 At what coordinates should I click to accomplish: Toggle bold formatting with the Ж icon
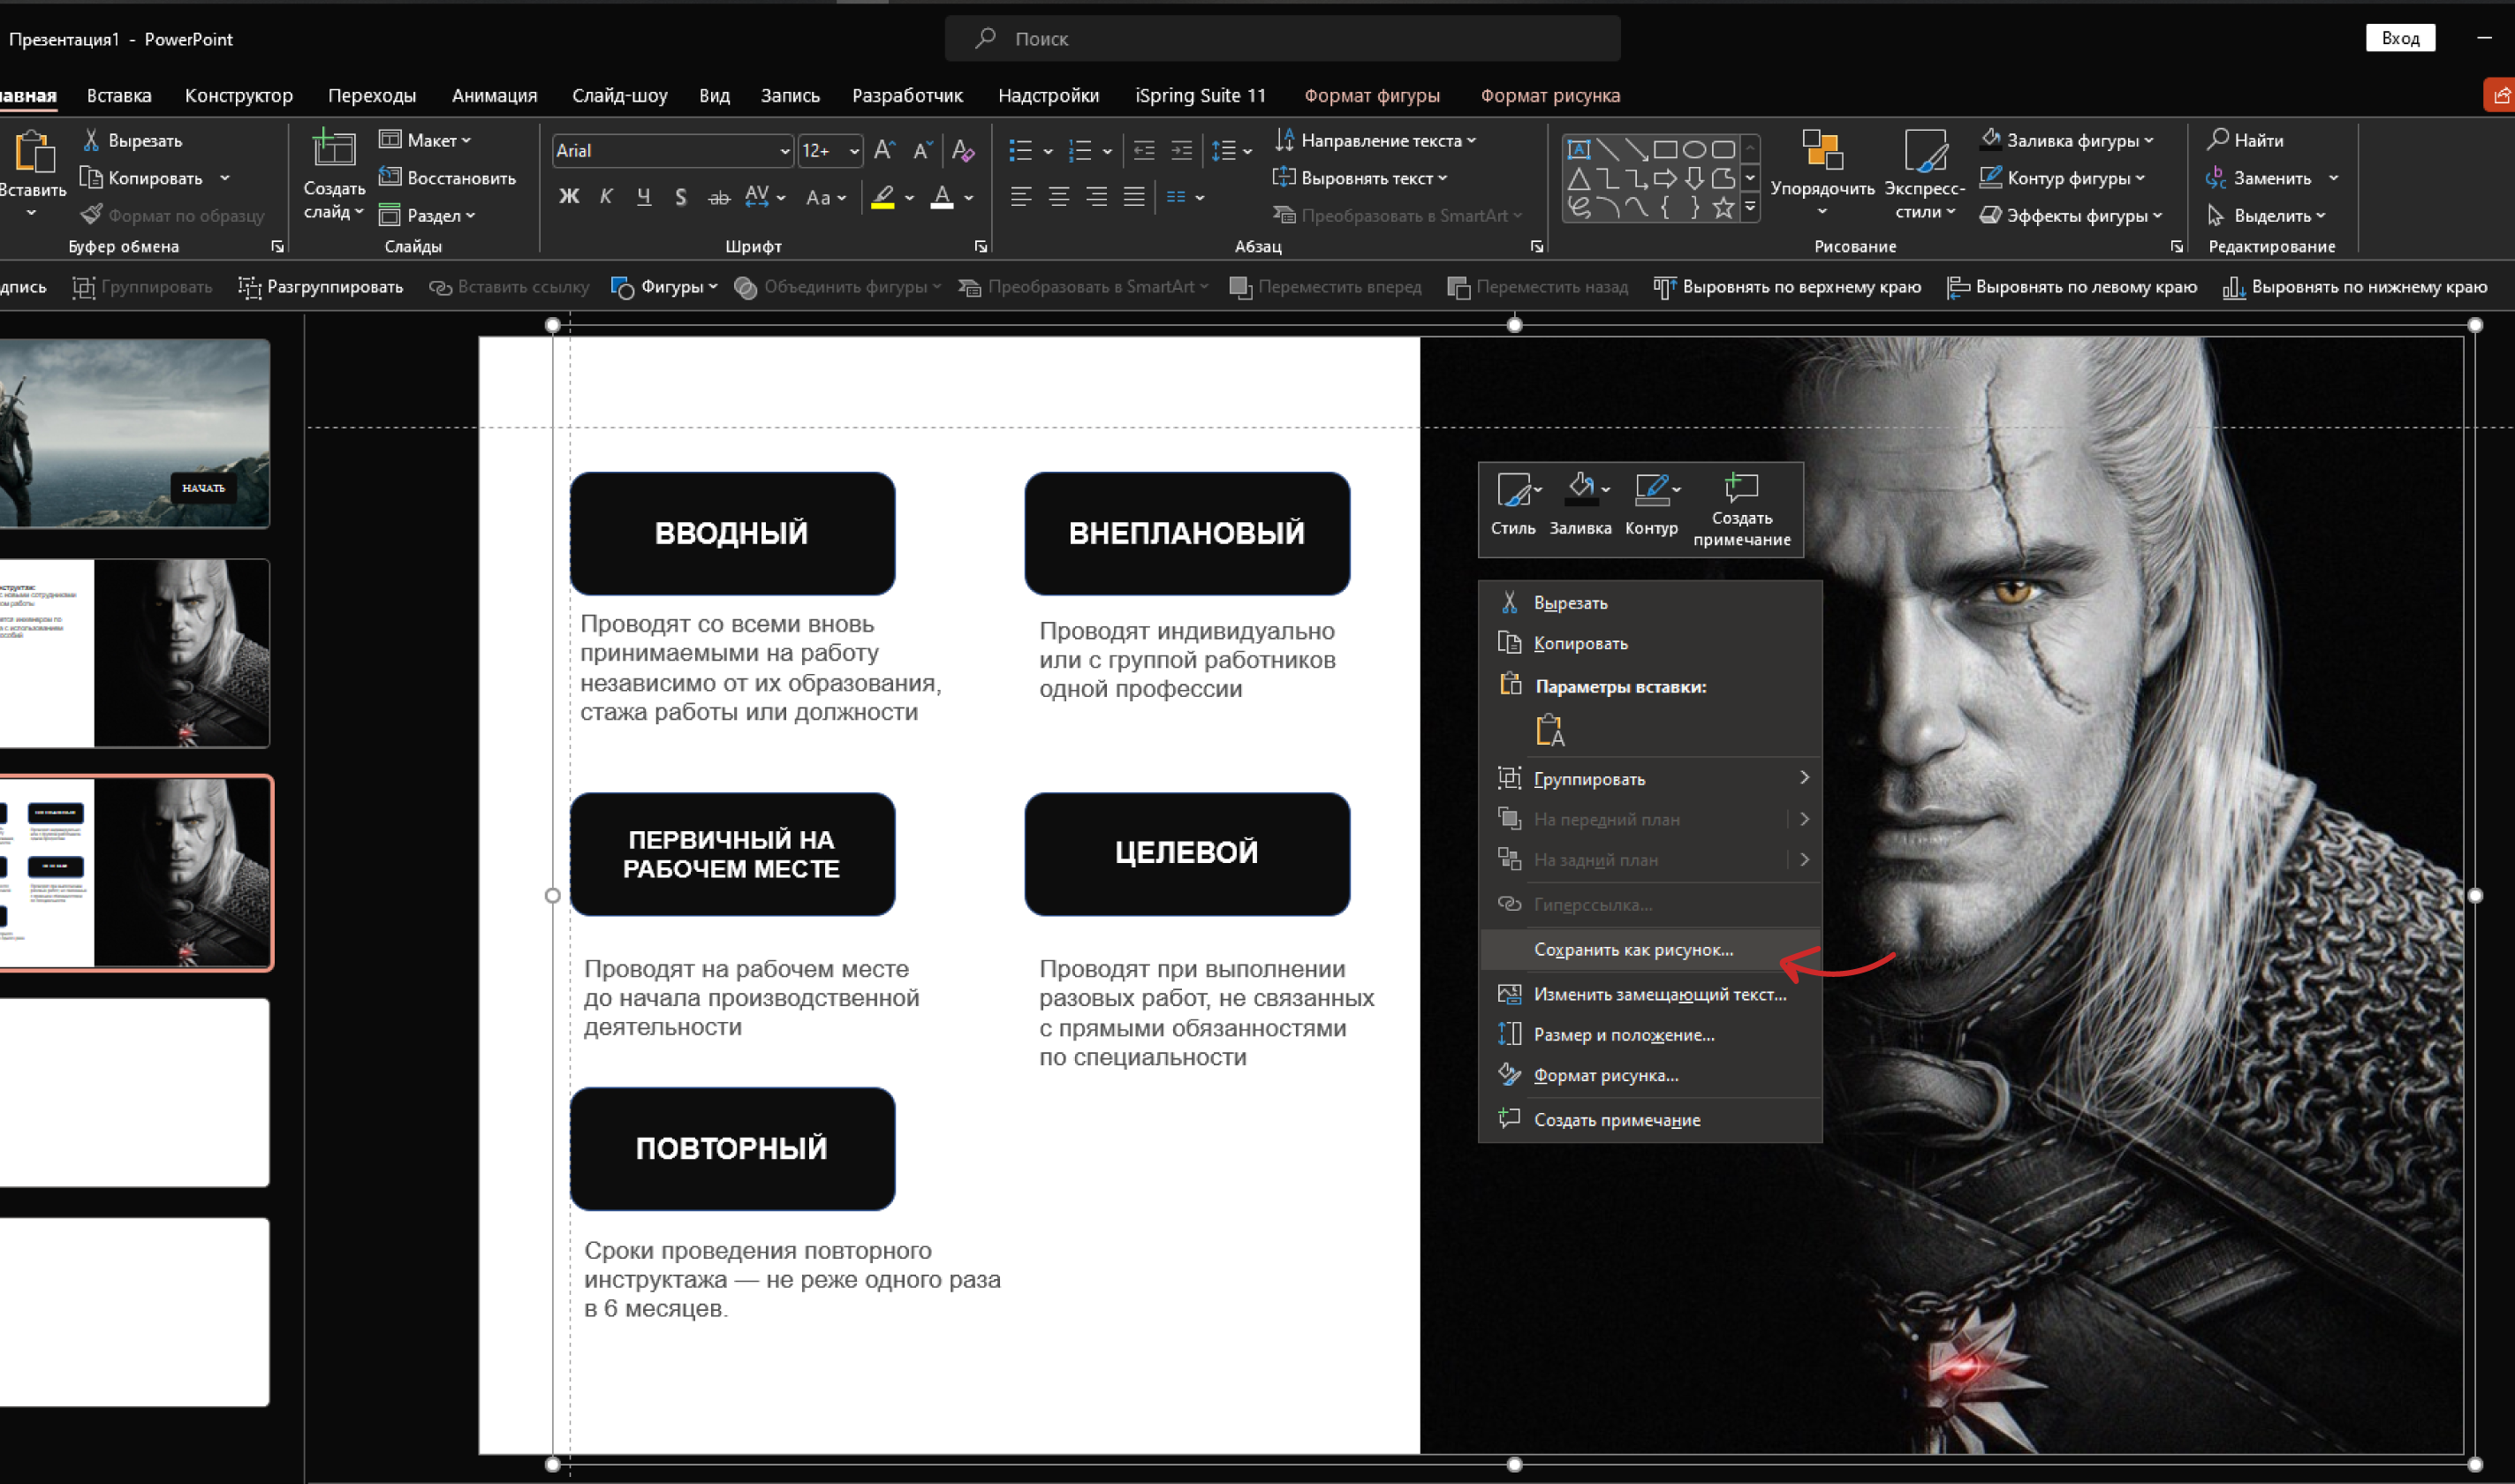click(x=569, y=196)
